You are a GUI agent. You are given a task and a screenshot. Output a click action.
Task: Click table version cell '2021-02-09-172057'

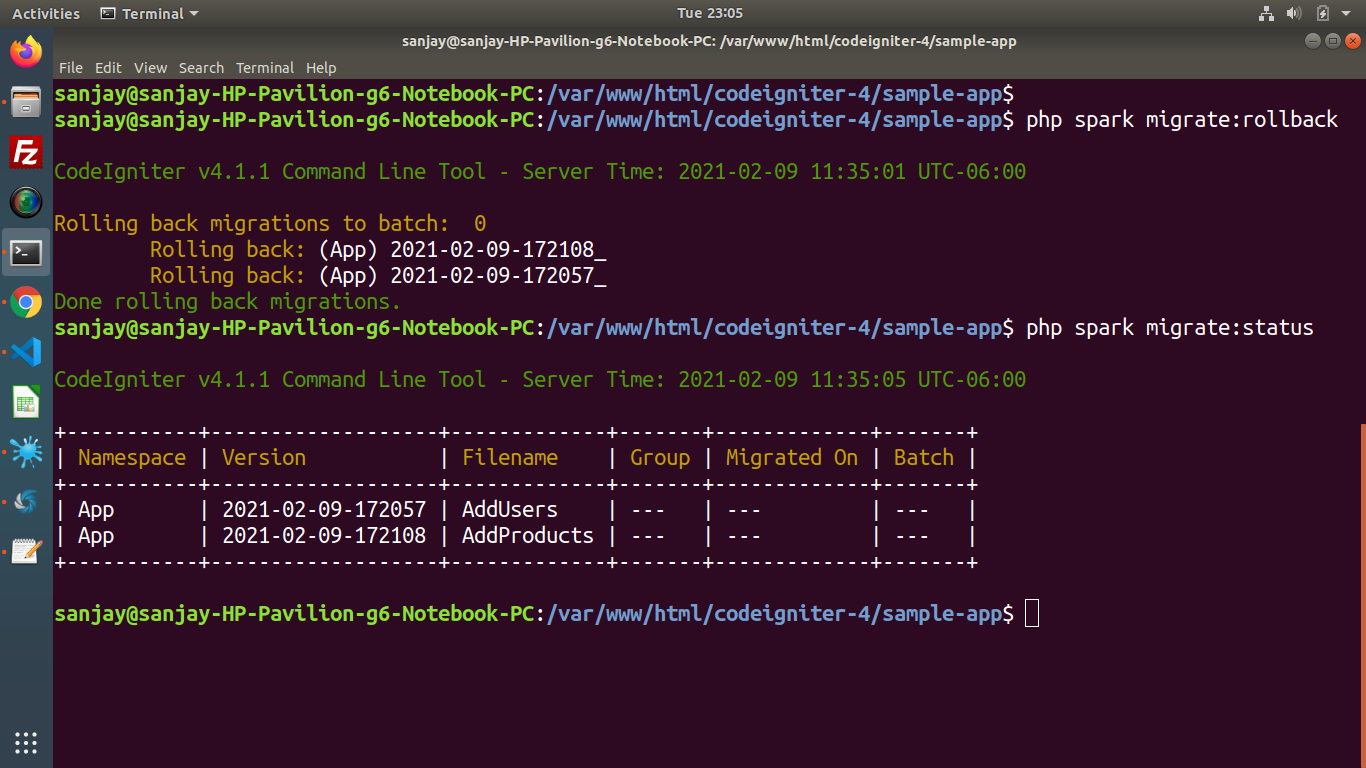click(x=324, y=510)
